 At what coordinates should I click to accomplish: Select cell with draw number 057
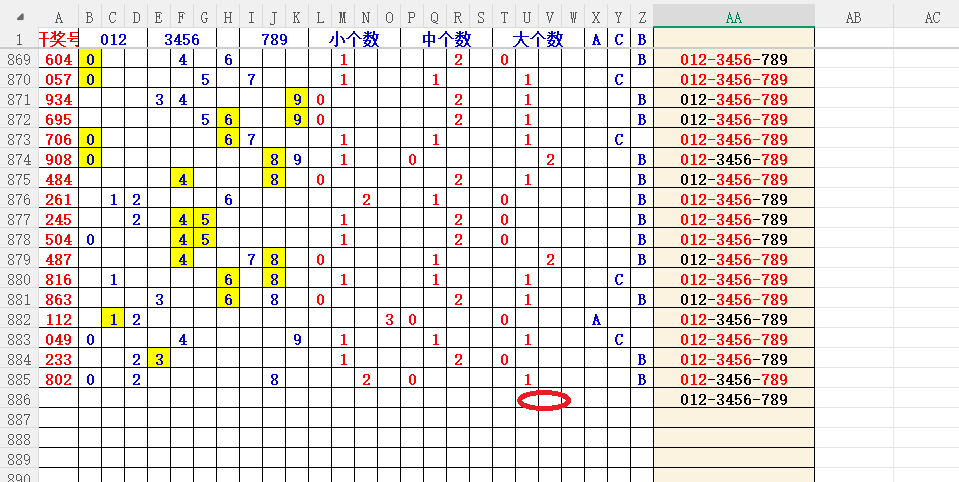click(59, 80)
